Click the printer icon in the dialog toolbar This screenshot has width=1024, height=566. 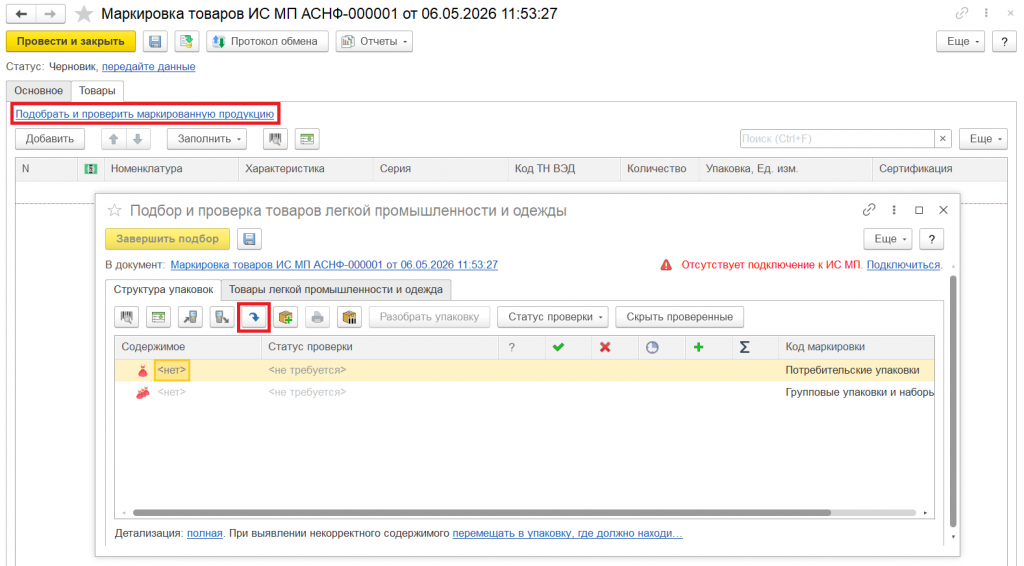point(317,317)
